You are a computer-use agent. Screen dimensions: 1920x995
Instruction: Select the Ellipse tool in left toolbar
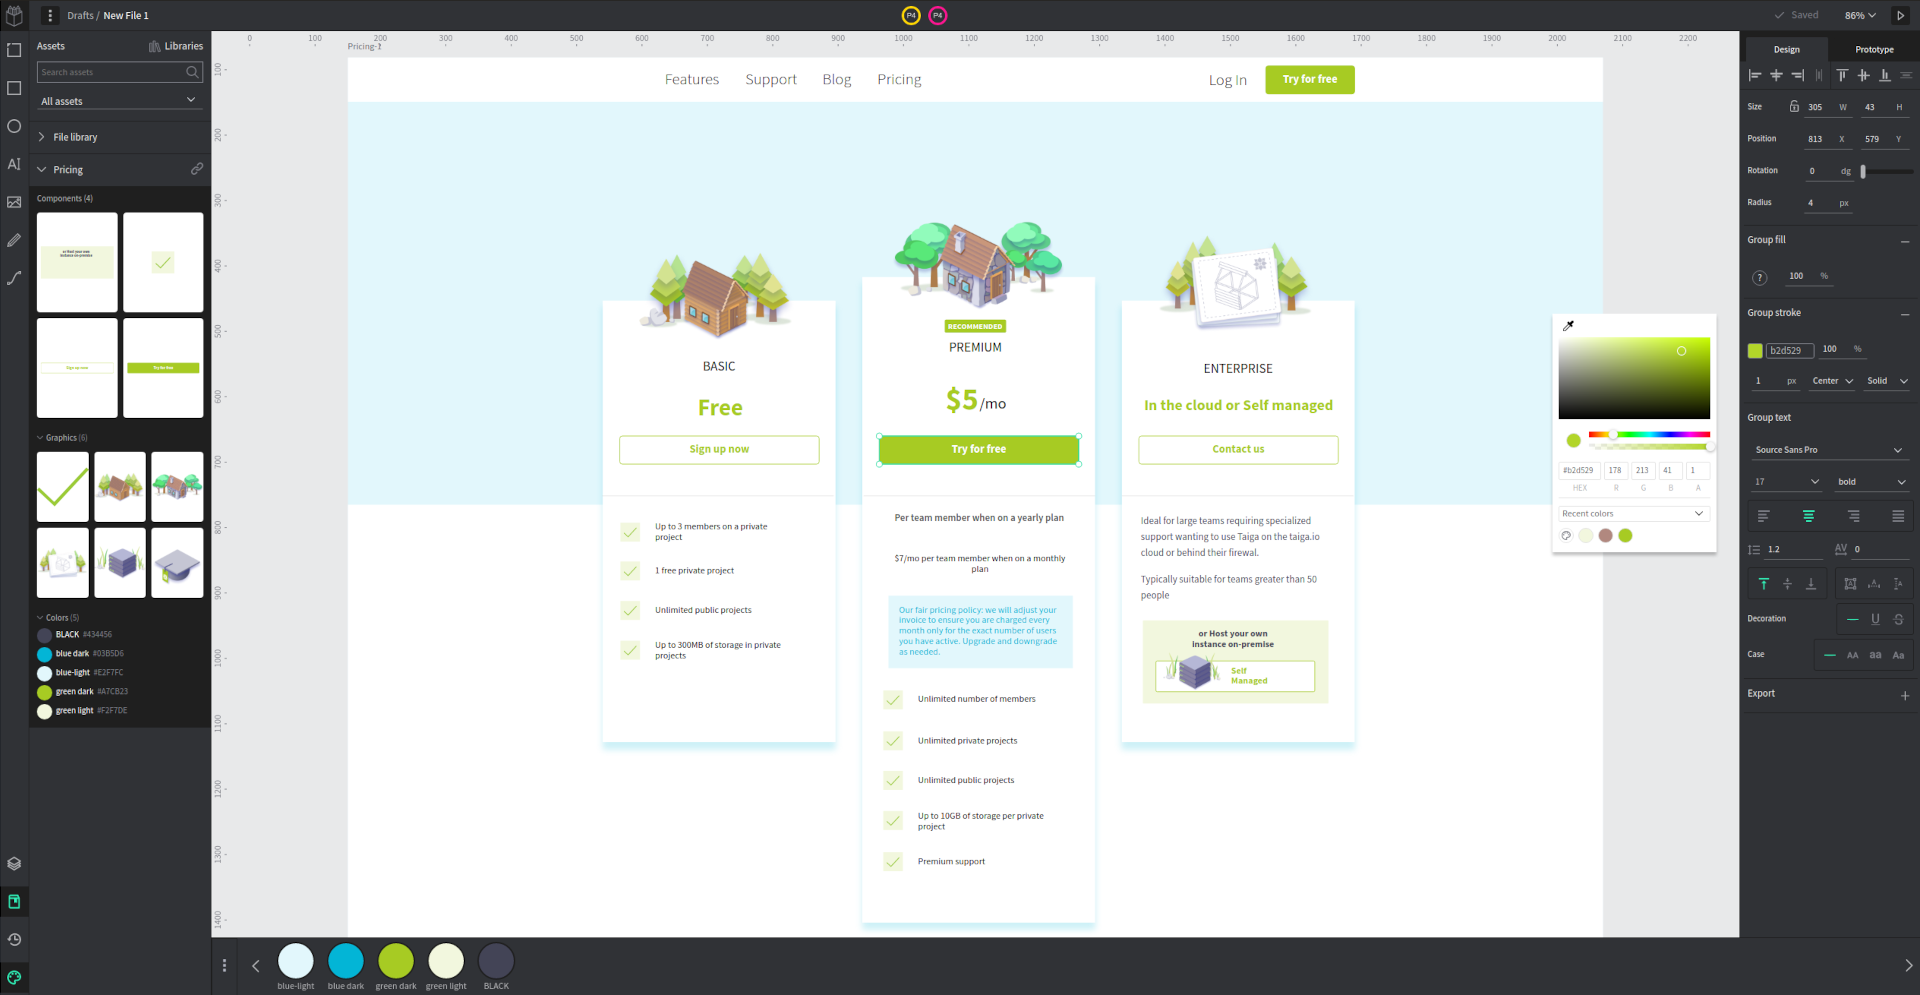pyautogui.click(x=14, y=126)
